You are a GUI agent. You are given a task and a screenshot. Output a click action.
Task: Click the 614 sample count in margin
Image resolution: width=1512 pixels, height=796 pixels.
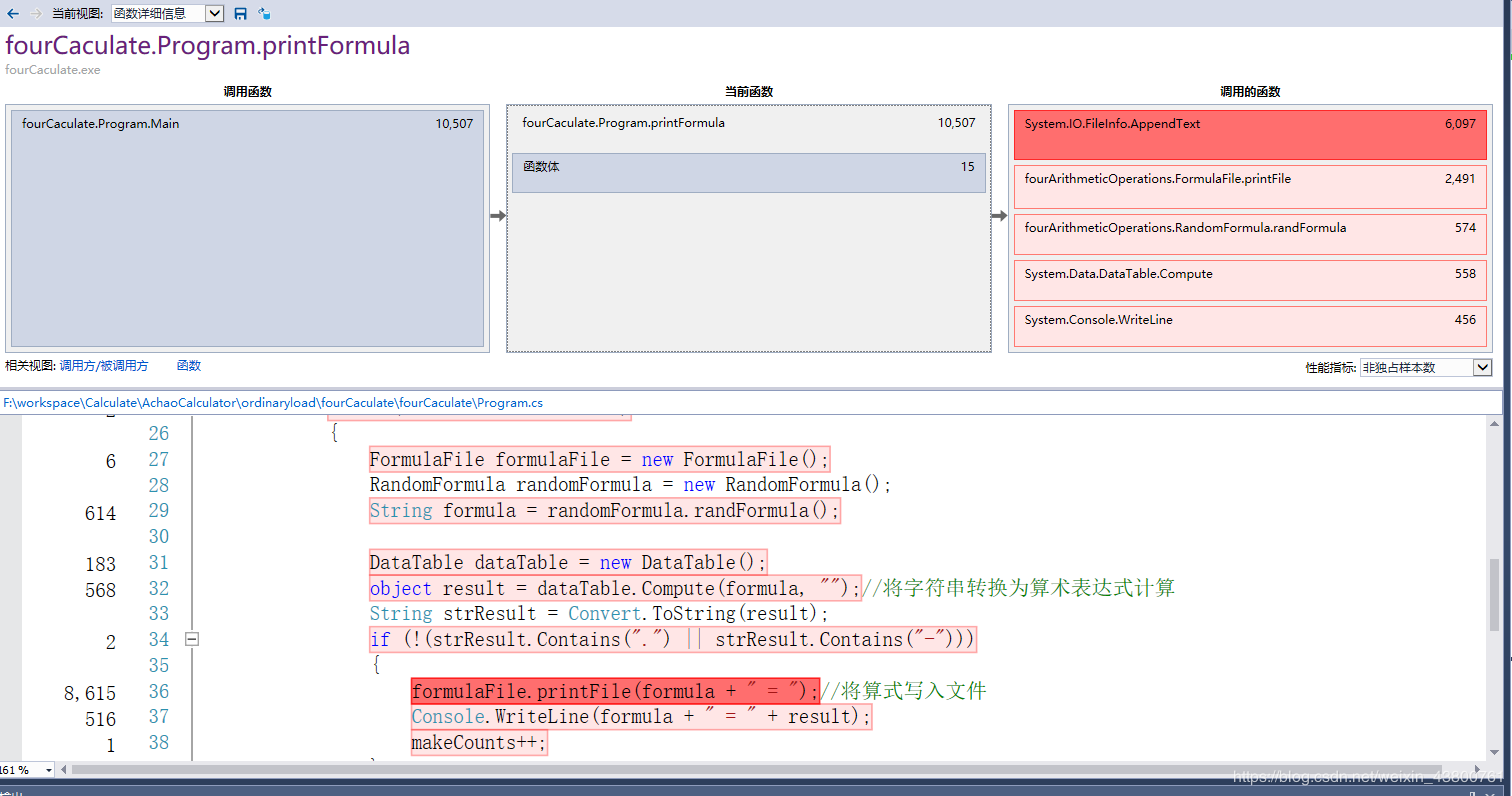click(x=100, y=514)
